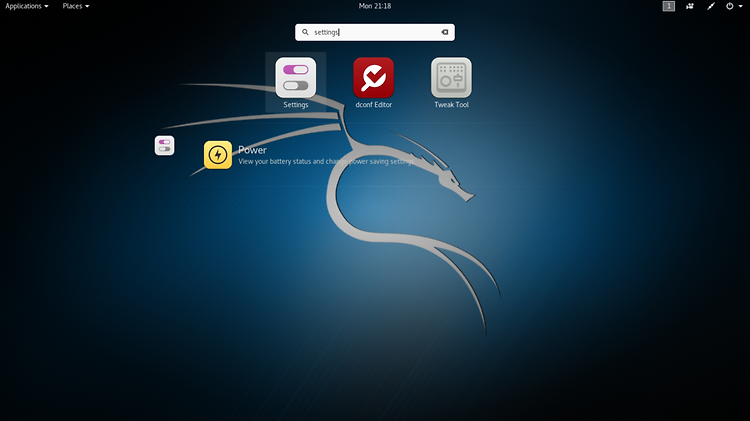The width and height of the screenshot is (750, 421).
Task: Click the small Settings provider icon on left
Action: (x=165, y=145)
